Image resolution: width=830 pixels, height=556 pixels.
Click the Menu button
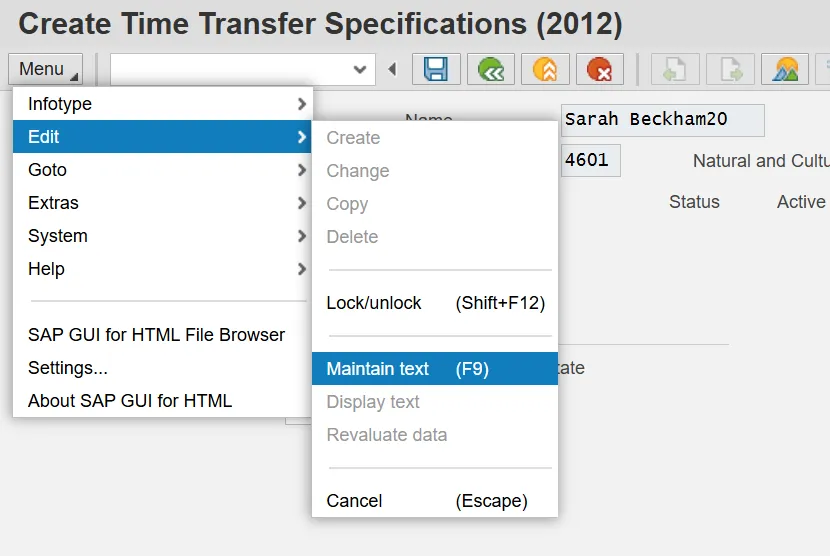tap(46, 69)
